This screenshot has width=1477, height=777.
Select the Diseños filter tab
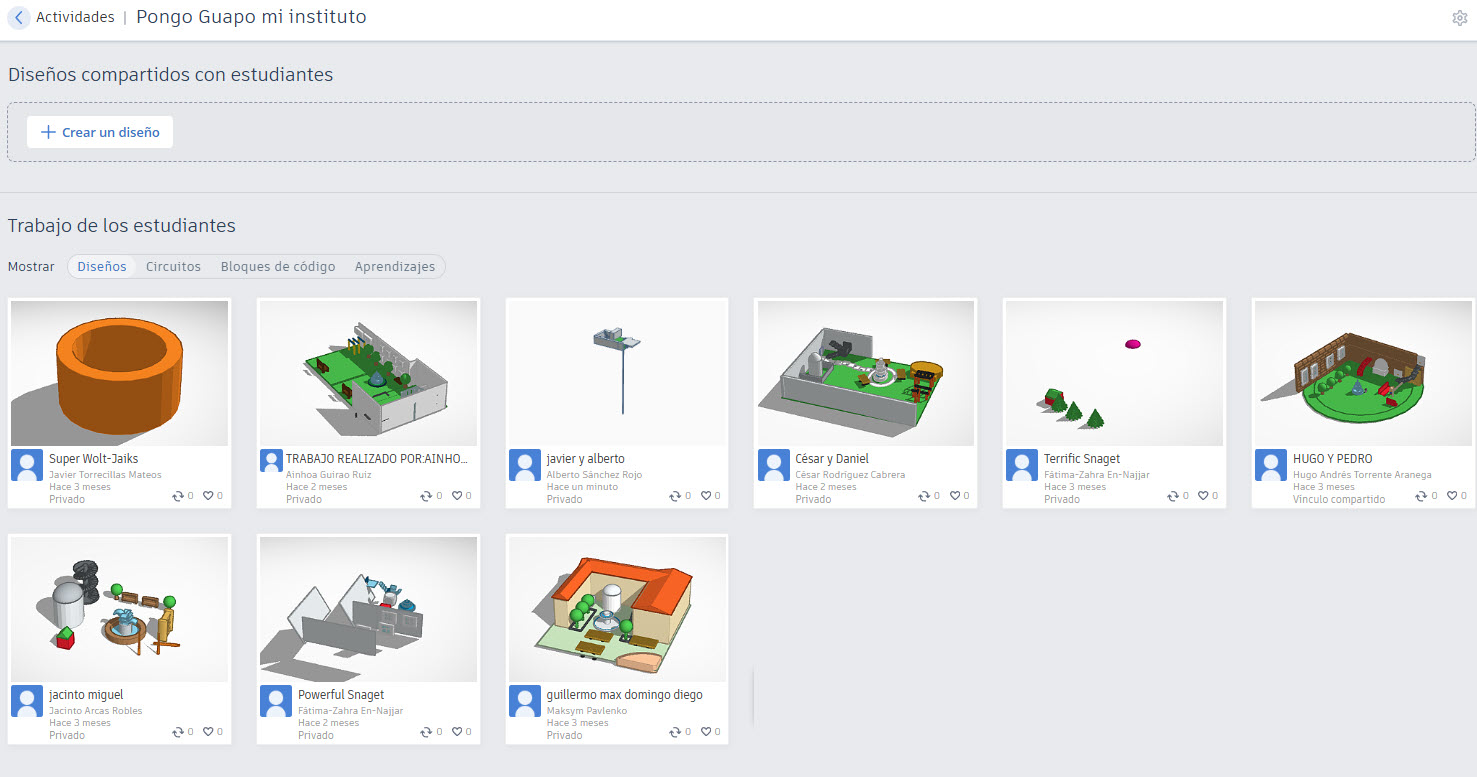point(102,267)
